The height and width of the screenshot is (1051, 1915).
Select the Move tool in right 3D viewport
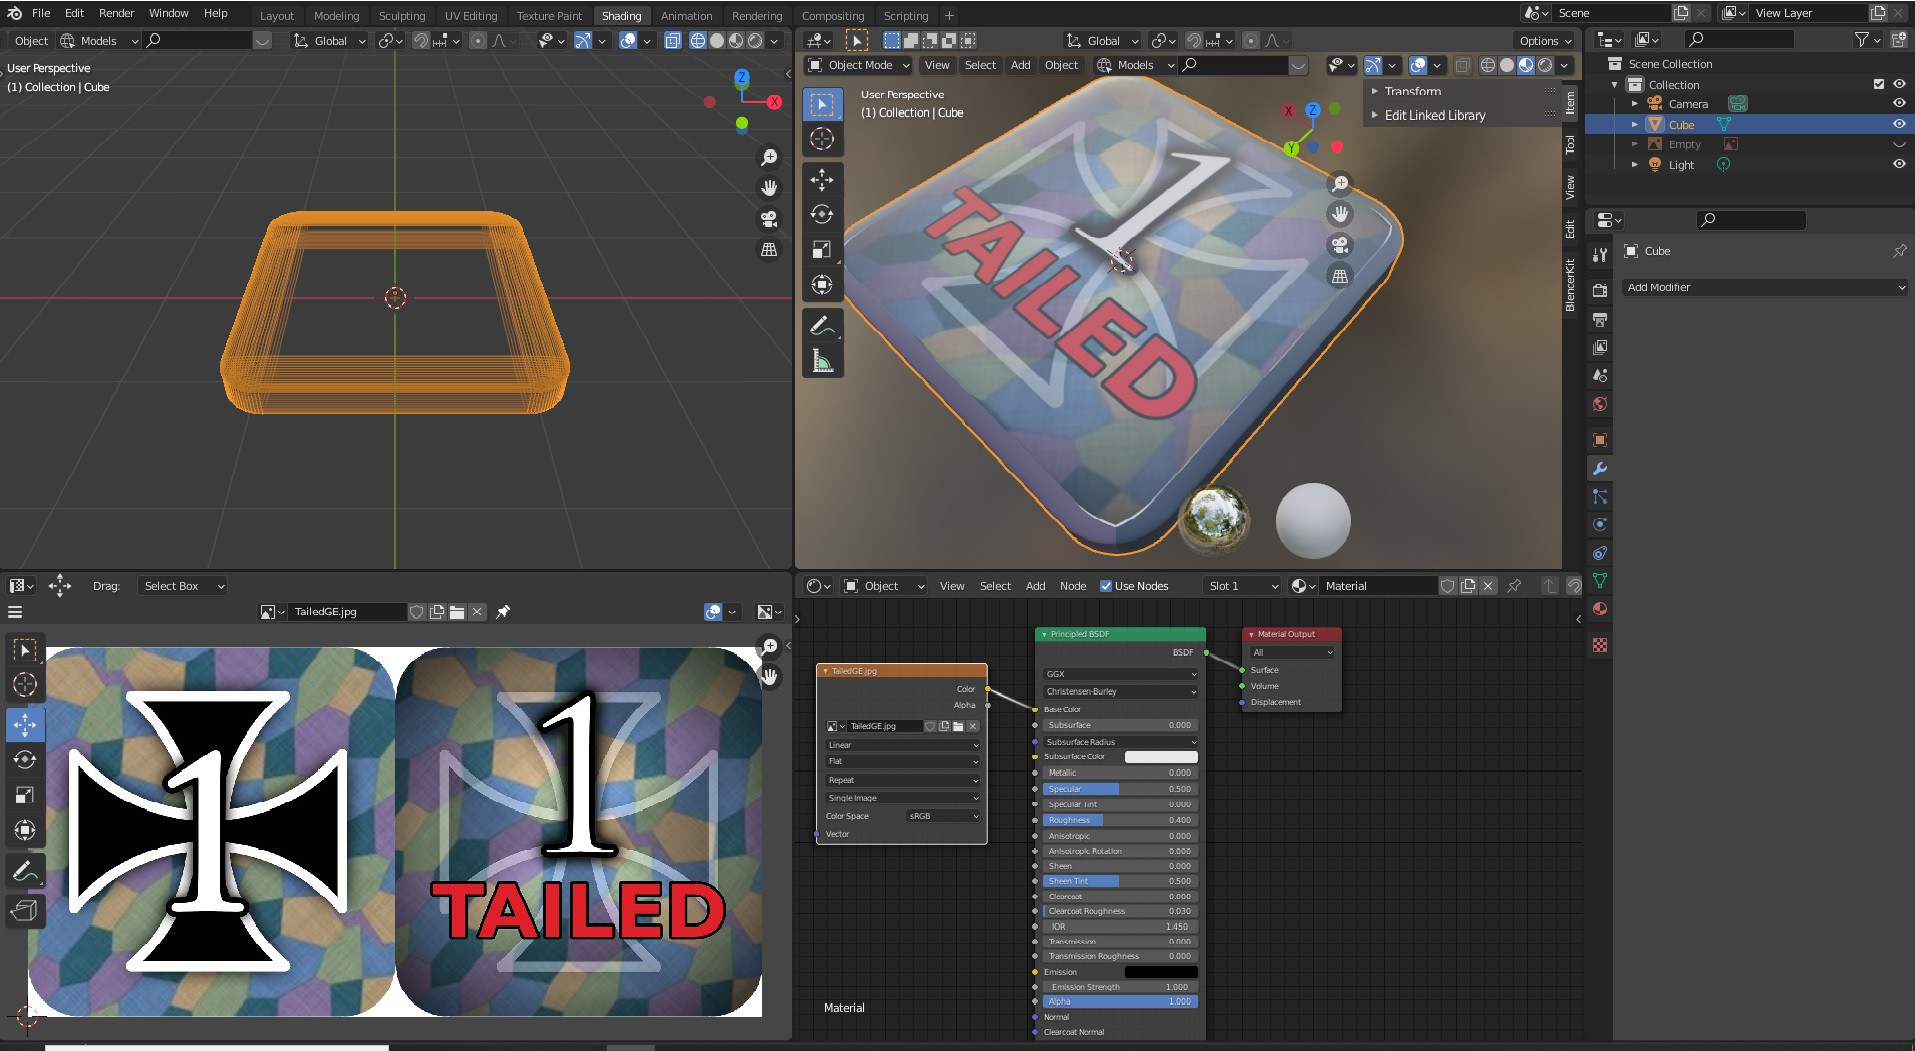click(822, 180)
